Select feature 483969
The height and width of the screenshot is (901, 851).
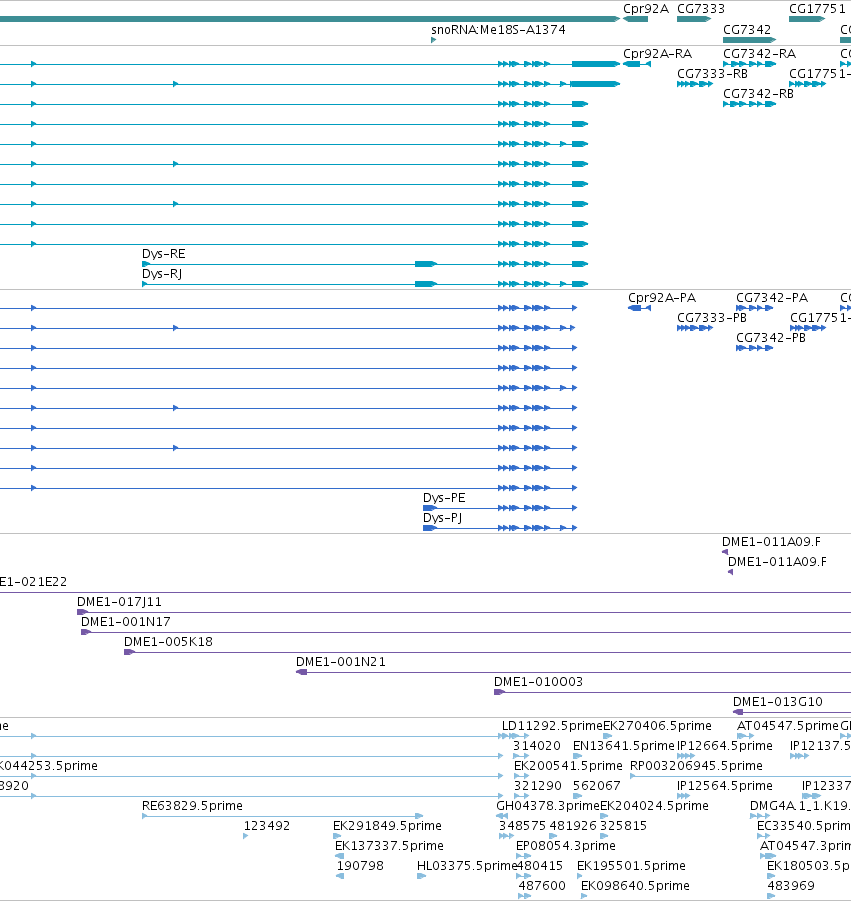pos(791,885)
